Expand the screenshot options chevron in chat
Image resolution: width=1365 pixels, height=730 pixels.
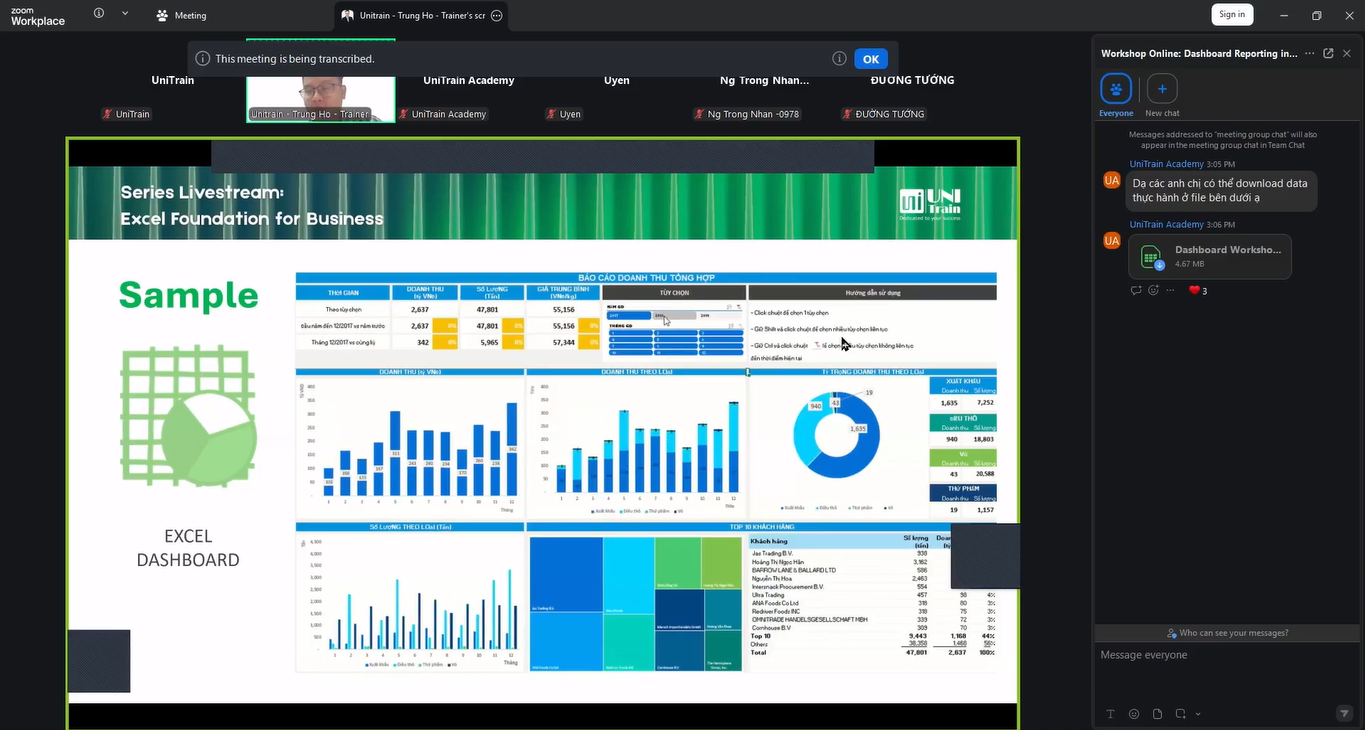point(1198,714)
